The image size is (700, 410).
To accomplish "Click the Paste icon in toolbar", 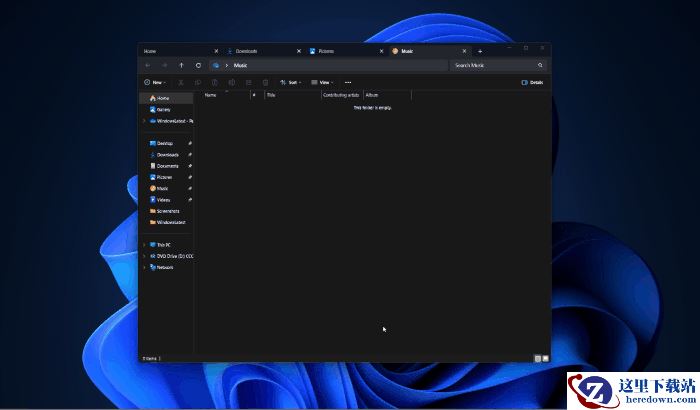I will tap(215, 83).
